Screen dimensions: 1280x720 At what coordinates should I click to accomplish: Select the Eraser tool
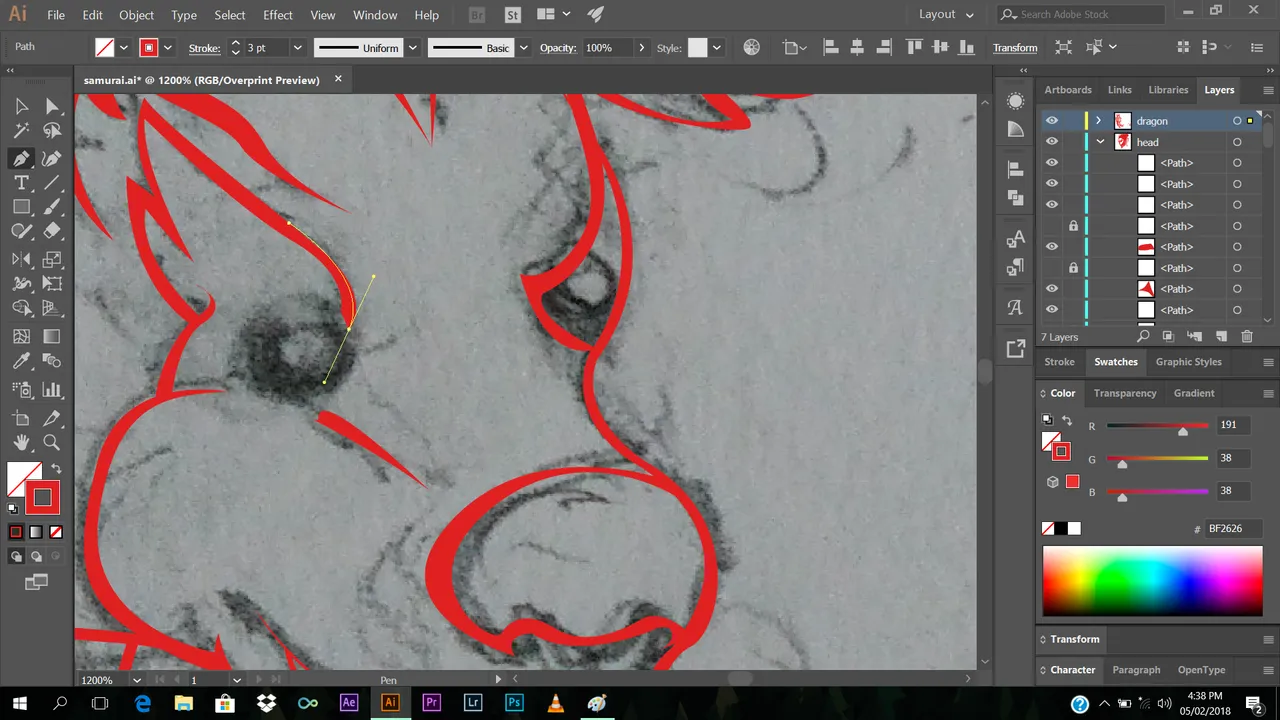pos(52,232)
